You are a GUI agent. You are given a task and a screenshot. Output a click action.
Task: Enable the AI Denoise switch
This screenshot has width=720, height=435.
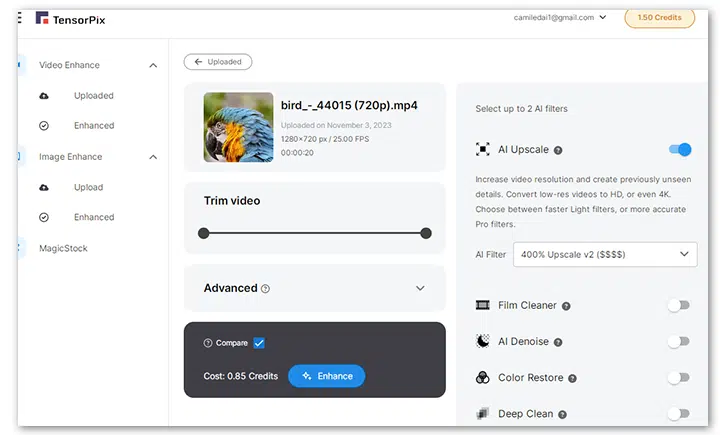click(x=679, y=341)
